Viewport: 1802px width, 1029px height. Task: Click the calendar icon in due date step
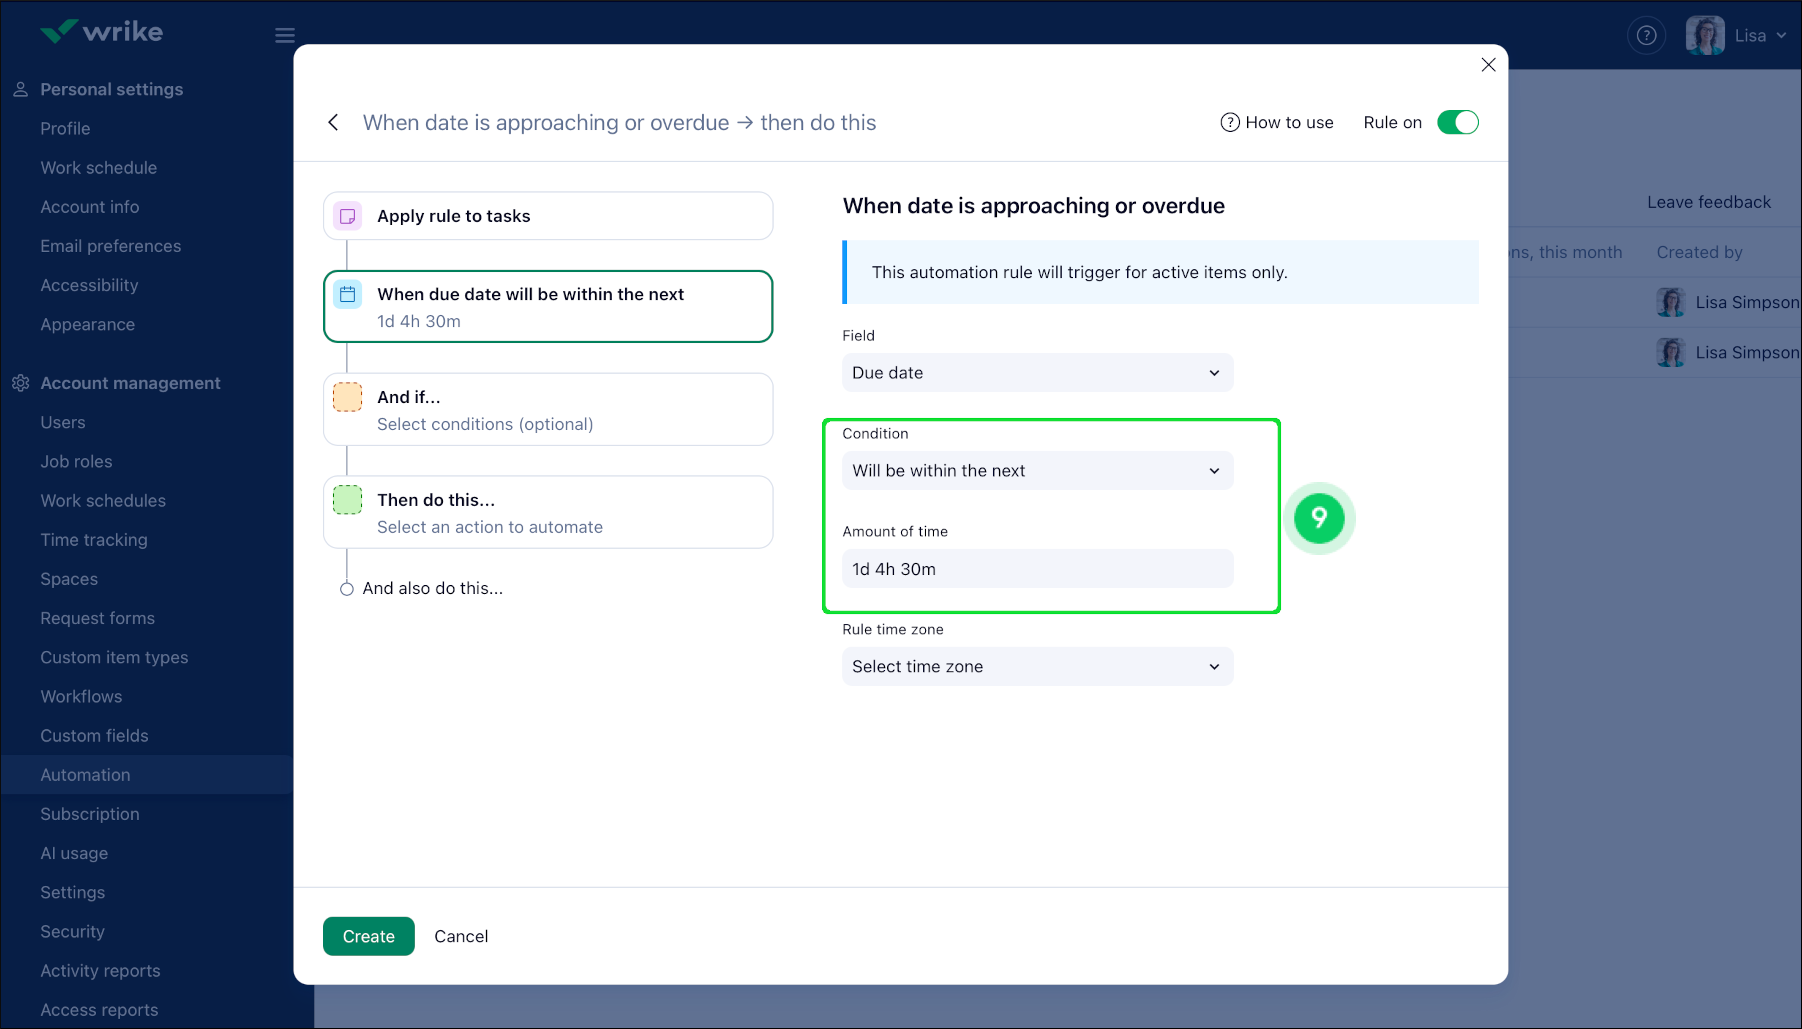coord(348,294)
